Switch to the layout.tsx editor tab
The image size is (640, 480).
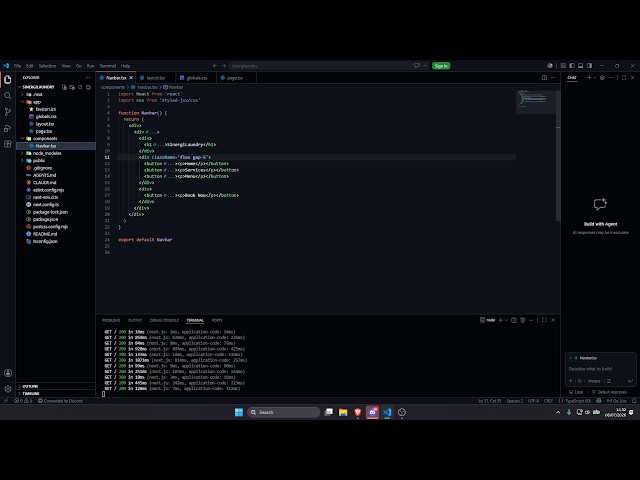pos(155,78)
